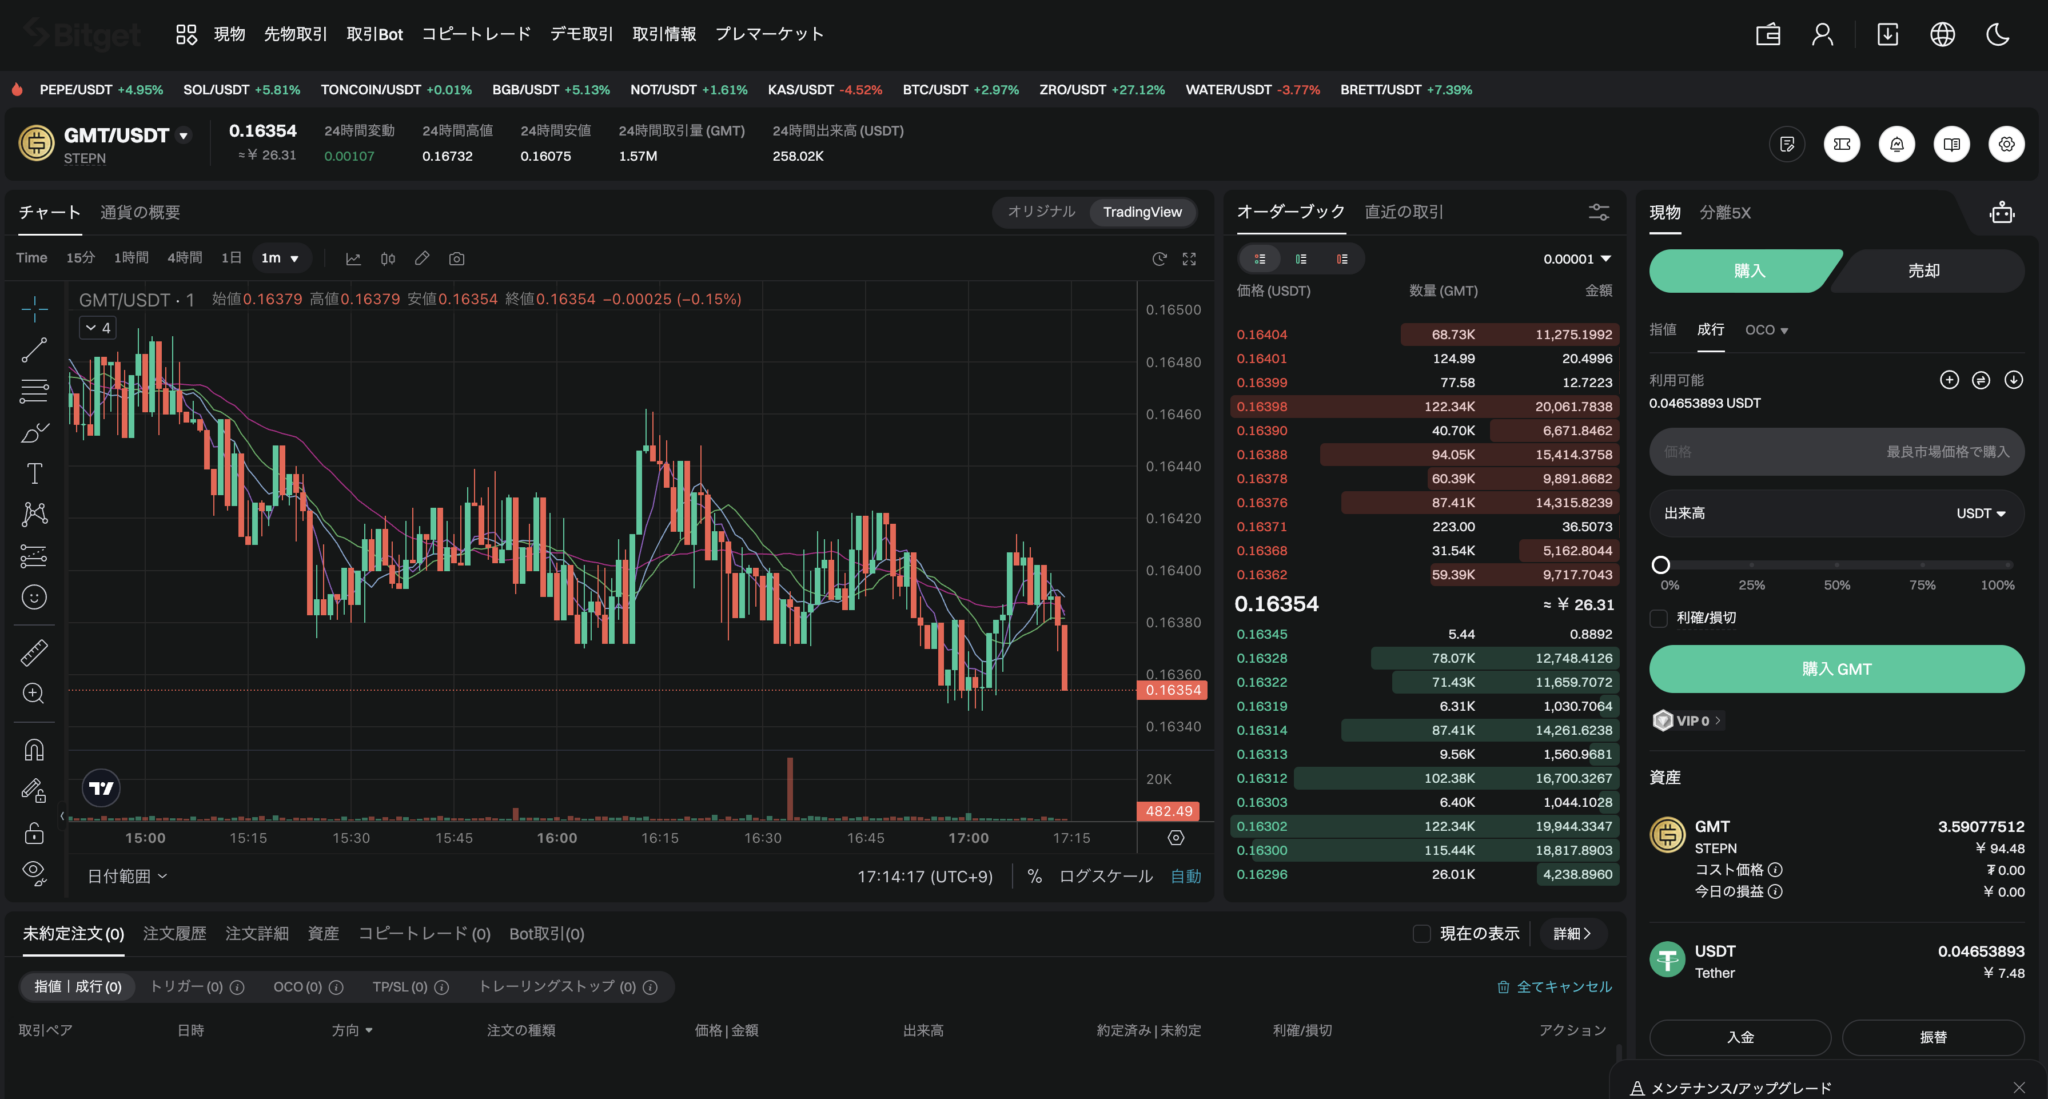The width and height of the screenshot is (2048, 1099).
Task: Click the ruler measure tool
Action: click(34, 653)
